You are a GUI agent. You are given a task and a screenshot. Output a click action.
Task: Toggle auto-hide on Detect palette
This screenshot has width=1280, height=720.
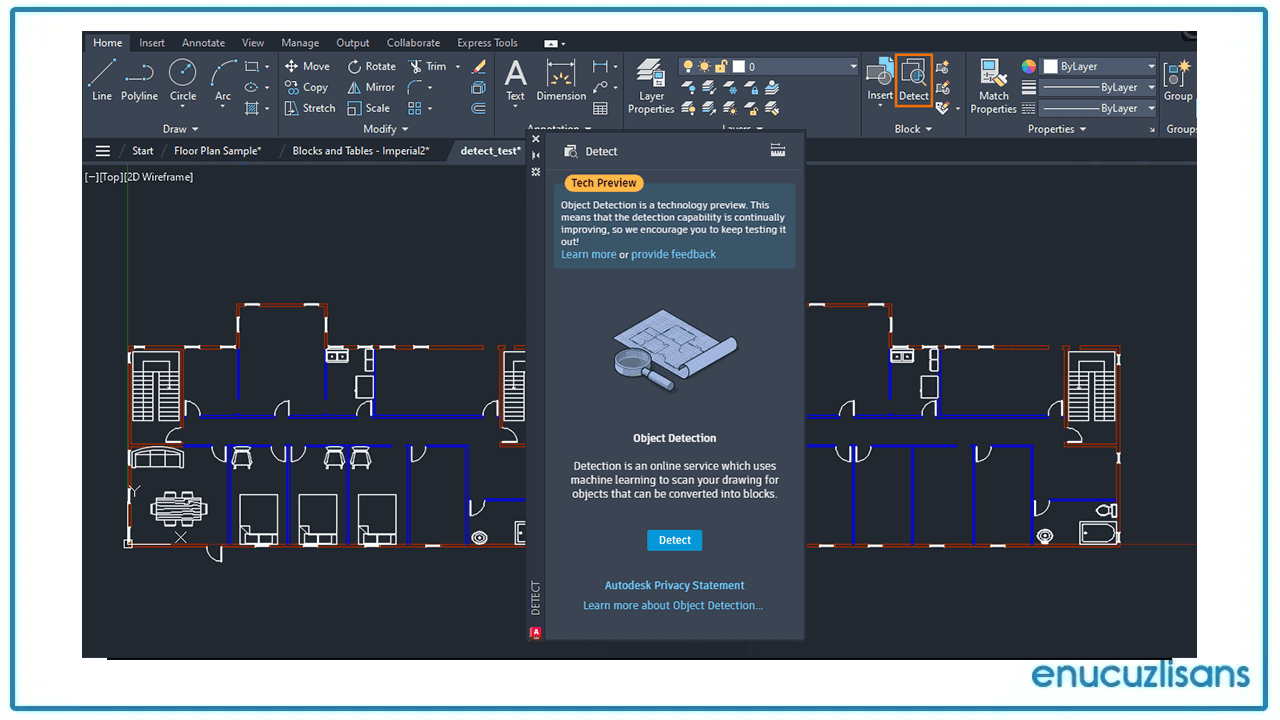[x=536, y=155]
